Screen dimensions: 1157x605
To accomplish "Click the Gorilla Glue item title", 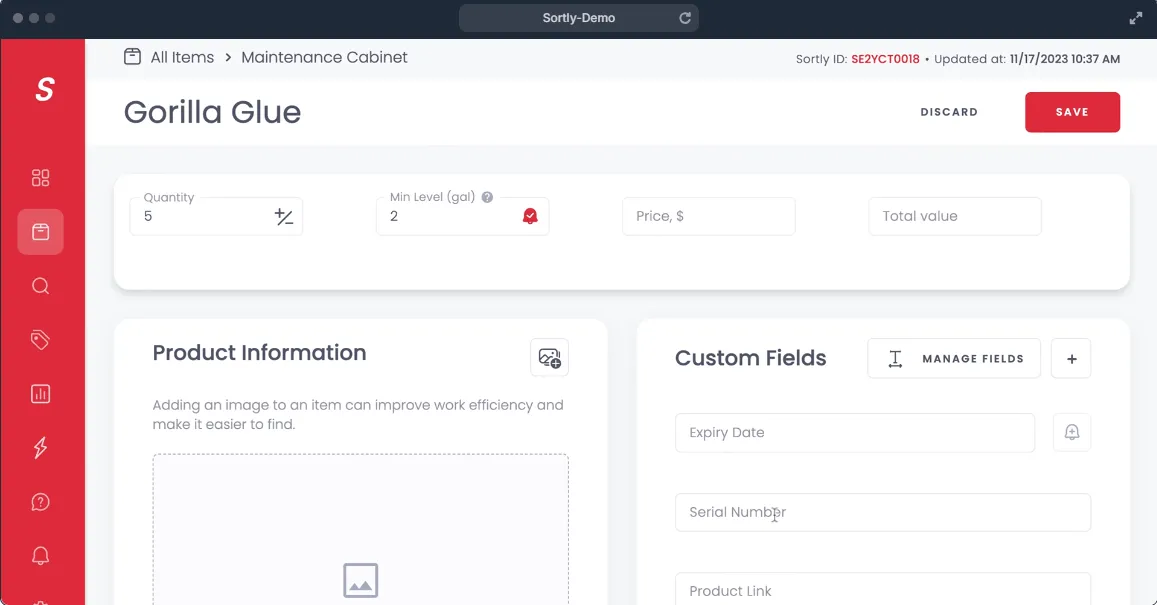I will pos(213,112).
